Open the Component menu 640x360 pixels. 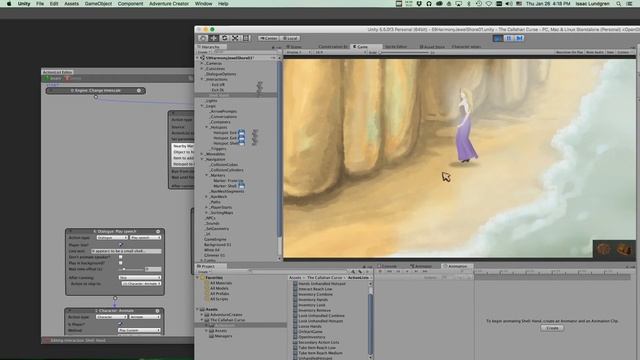[x=130, y=4]
